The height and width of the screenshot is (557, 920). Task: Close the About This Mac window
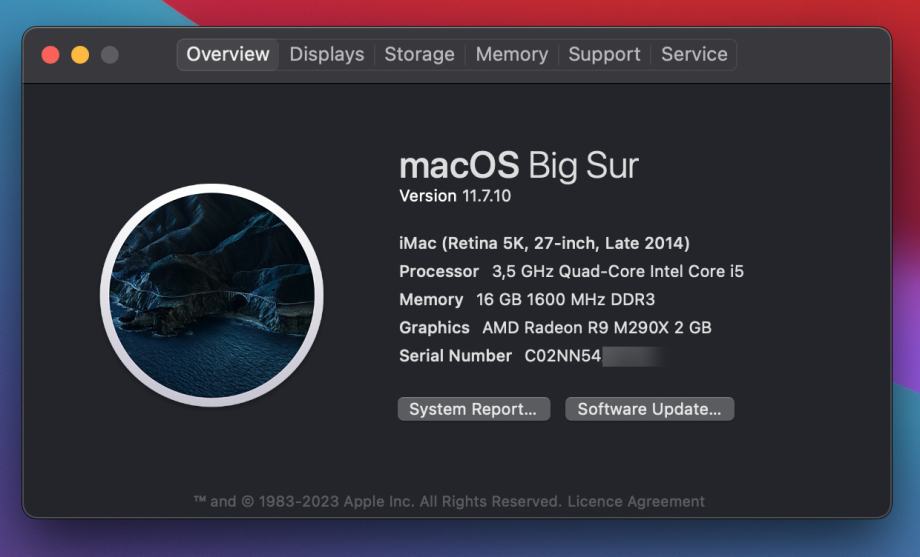pos(50,55)
